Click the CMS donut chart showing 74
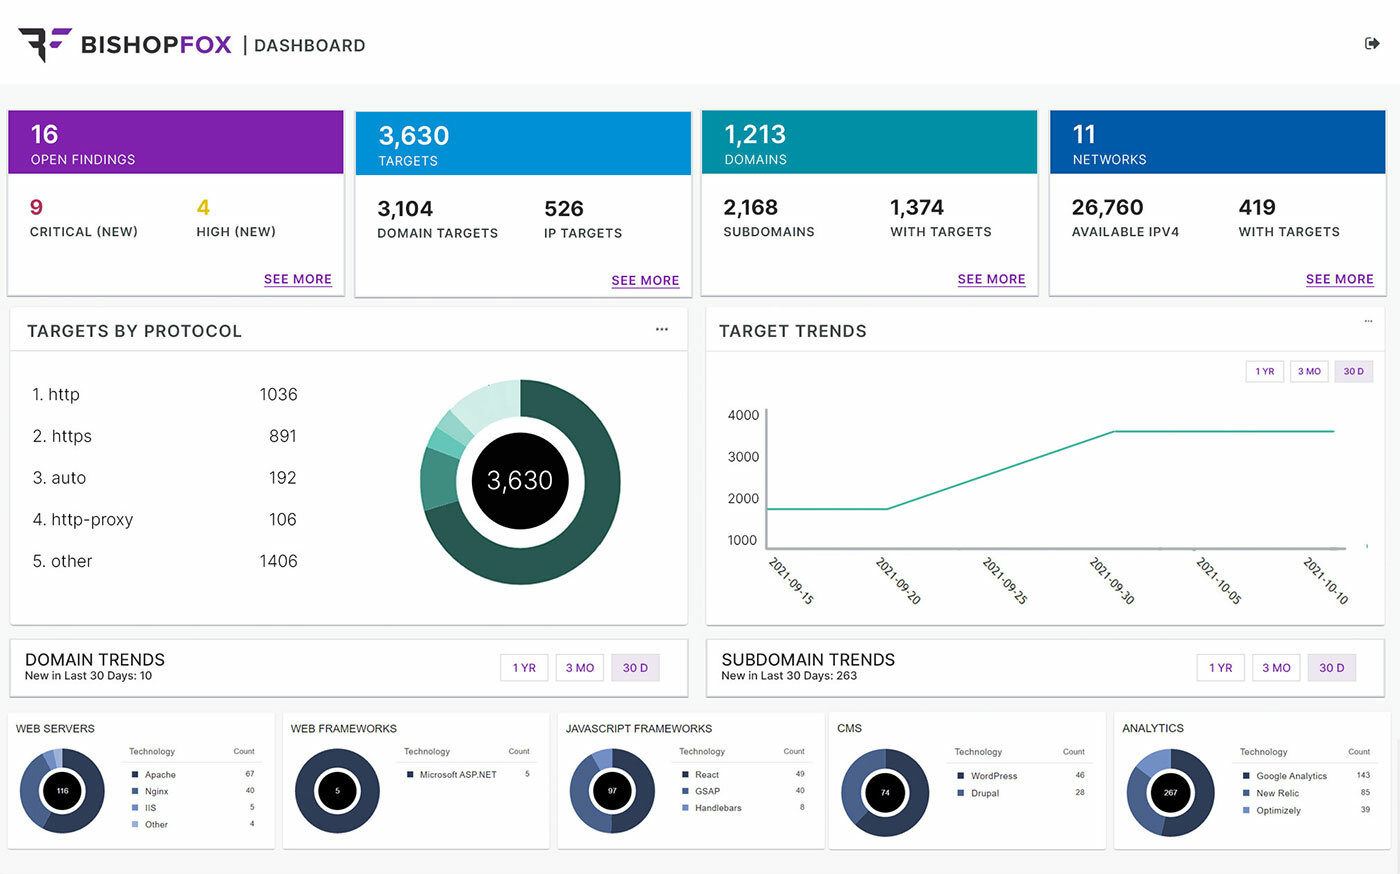 point(885,793)
